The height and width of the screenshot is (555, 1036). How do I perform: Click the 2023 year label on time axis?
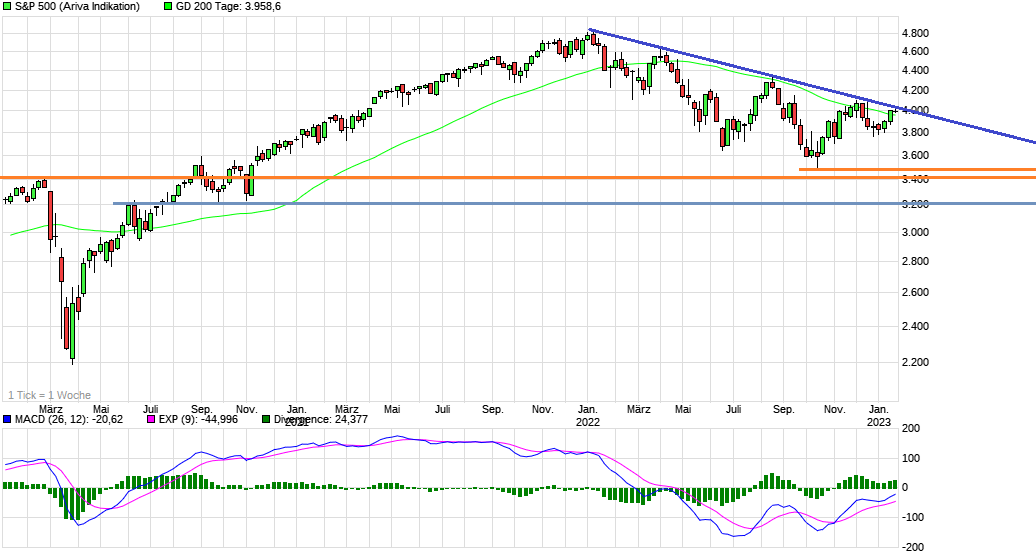(879, 422)
